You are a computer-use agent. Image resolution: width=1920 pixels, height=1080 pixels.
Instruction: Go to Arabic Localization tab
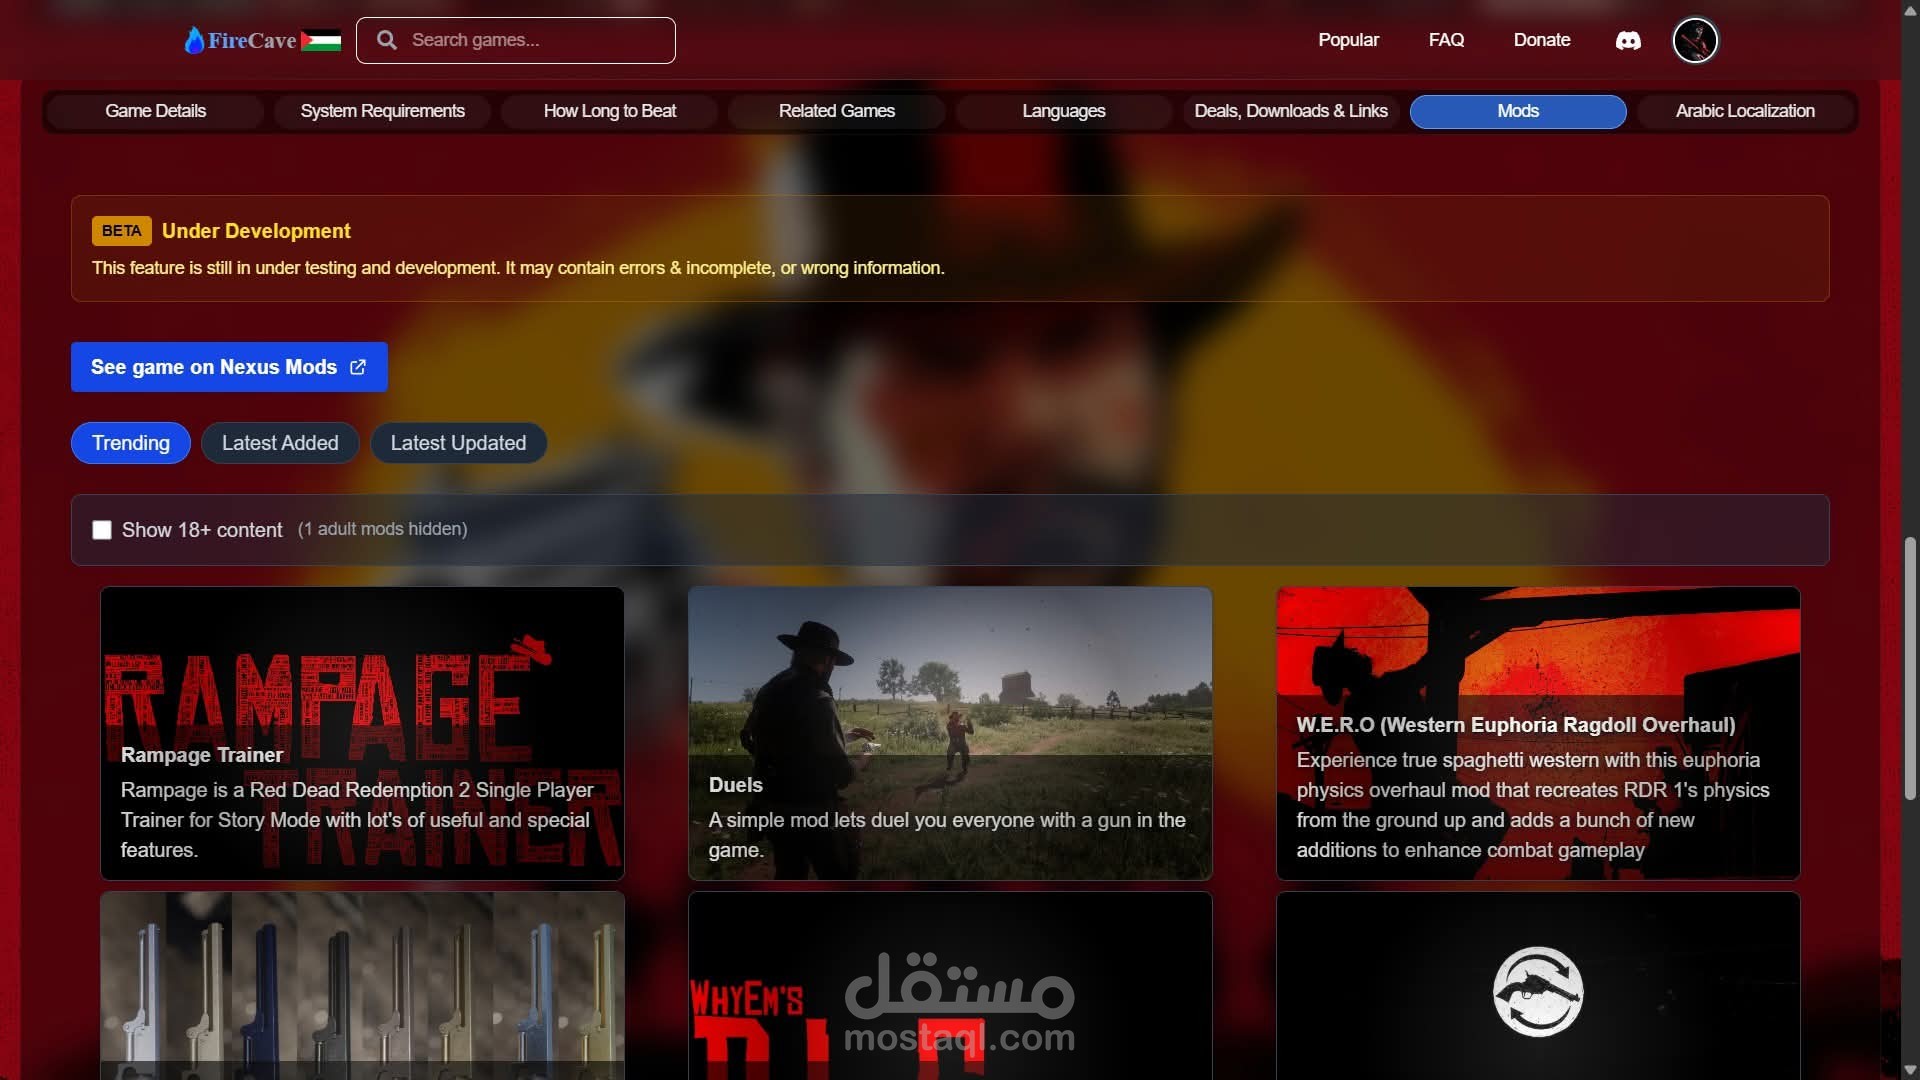pos(1744,111)
